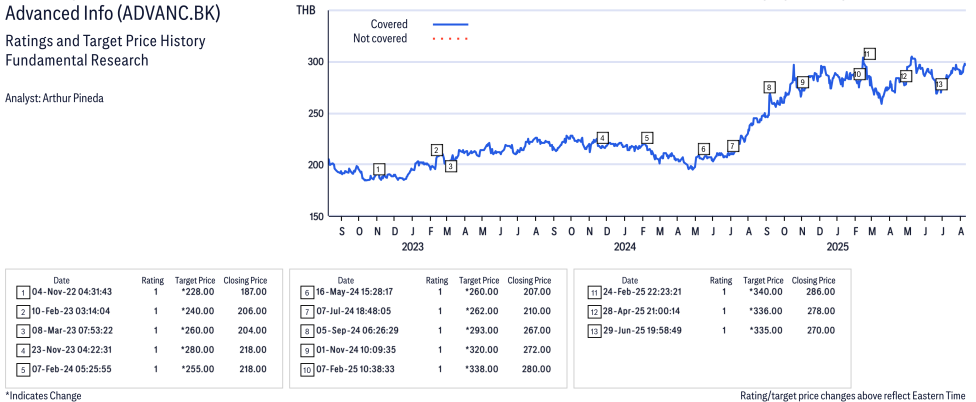The image size is (976, 402).
Task: Click the red dotted Not covered legend line
Action: tap(450, 39)
